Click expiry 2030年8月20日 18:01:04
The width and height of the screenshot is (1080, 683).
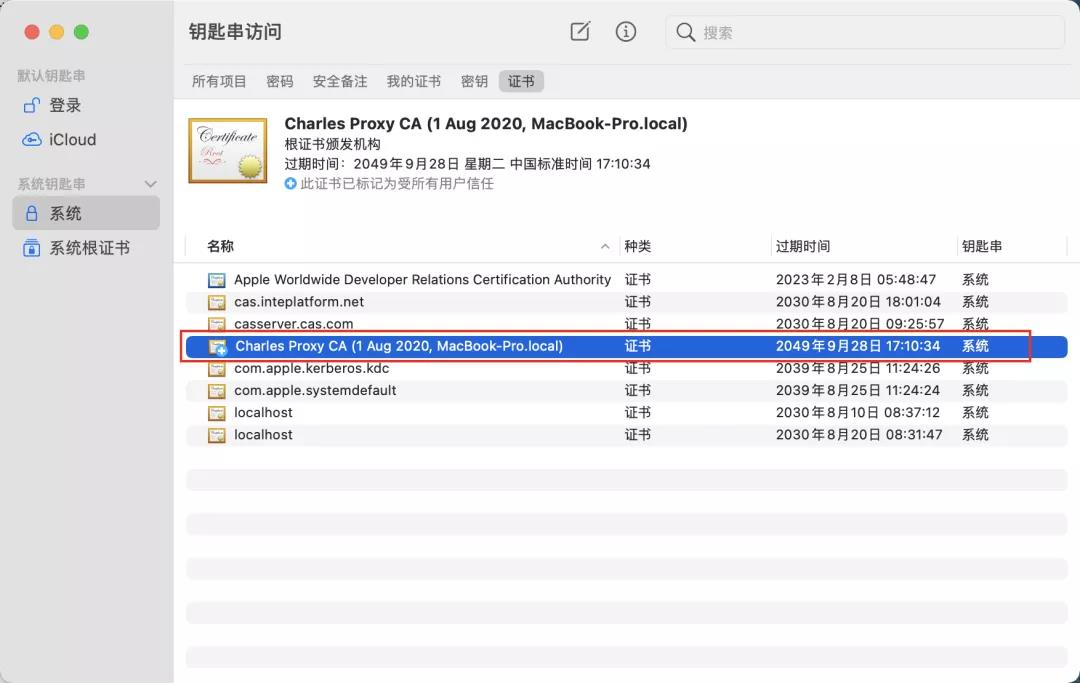tap(858, 302)
